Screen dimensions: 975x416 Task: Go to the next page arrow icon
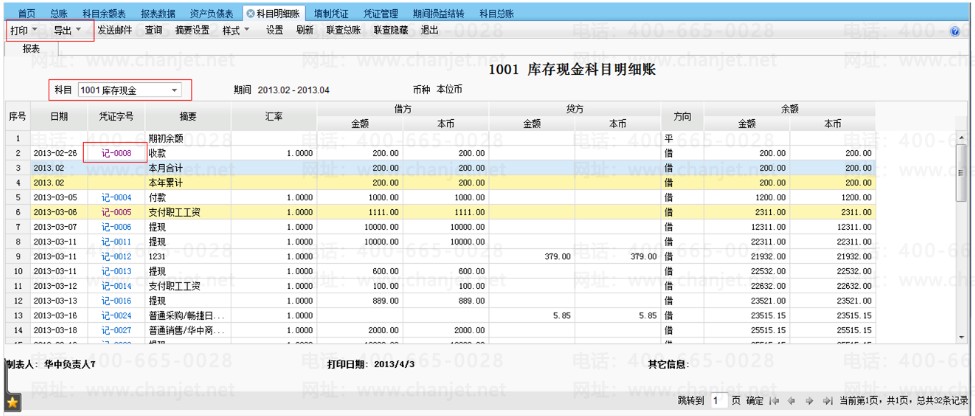tap(810, 401)
